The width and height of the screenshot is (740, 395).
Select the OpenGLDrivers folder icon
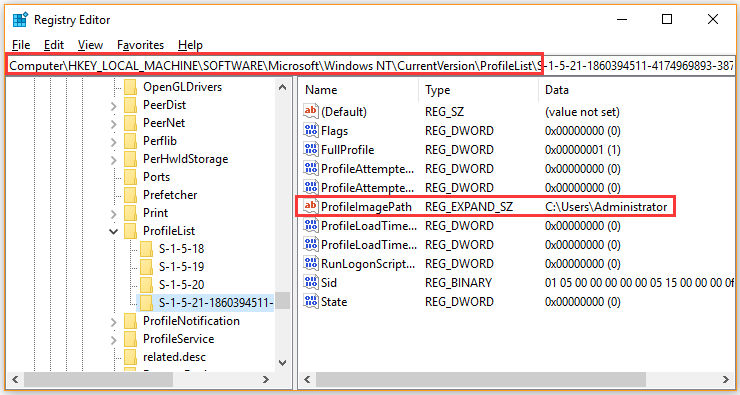tap(130, 87)
